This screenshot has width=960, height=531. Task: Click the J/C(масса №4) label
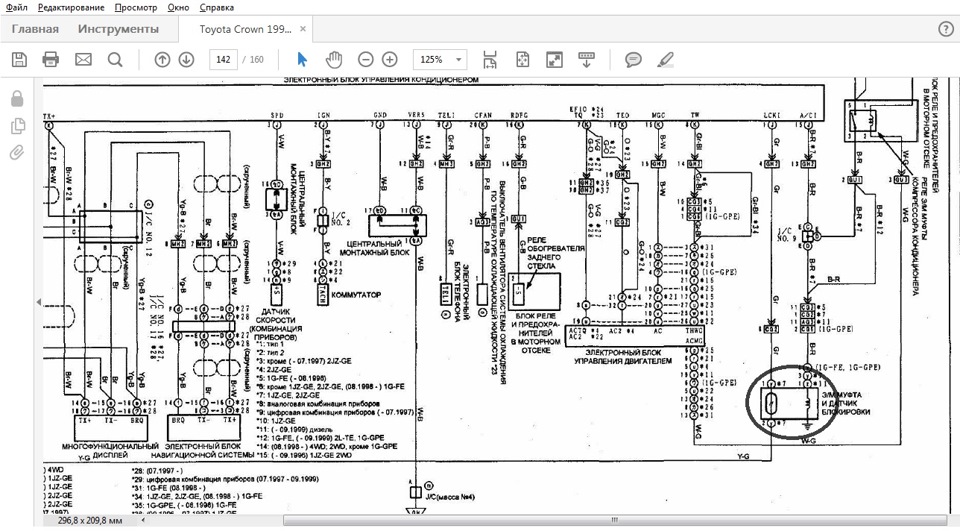click(x=450, y=497)
